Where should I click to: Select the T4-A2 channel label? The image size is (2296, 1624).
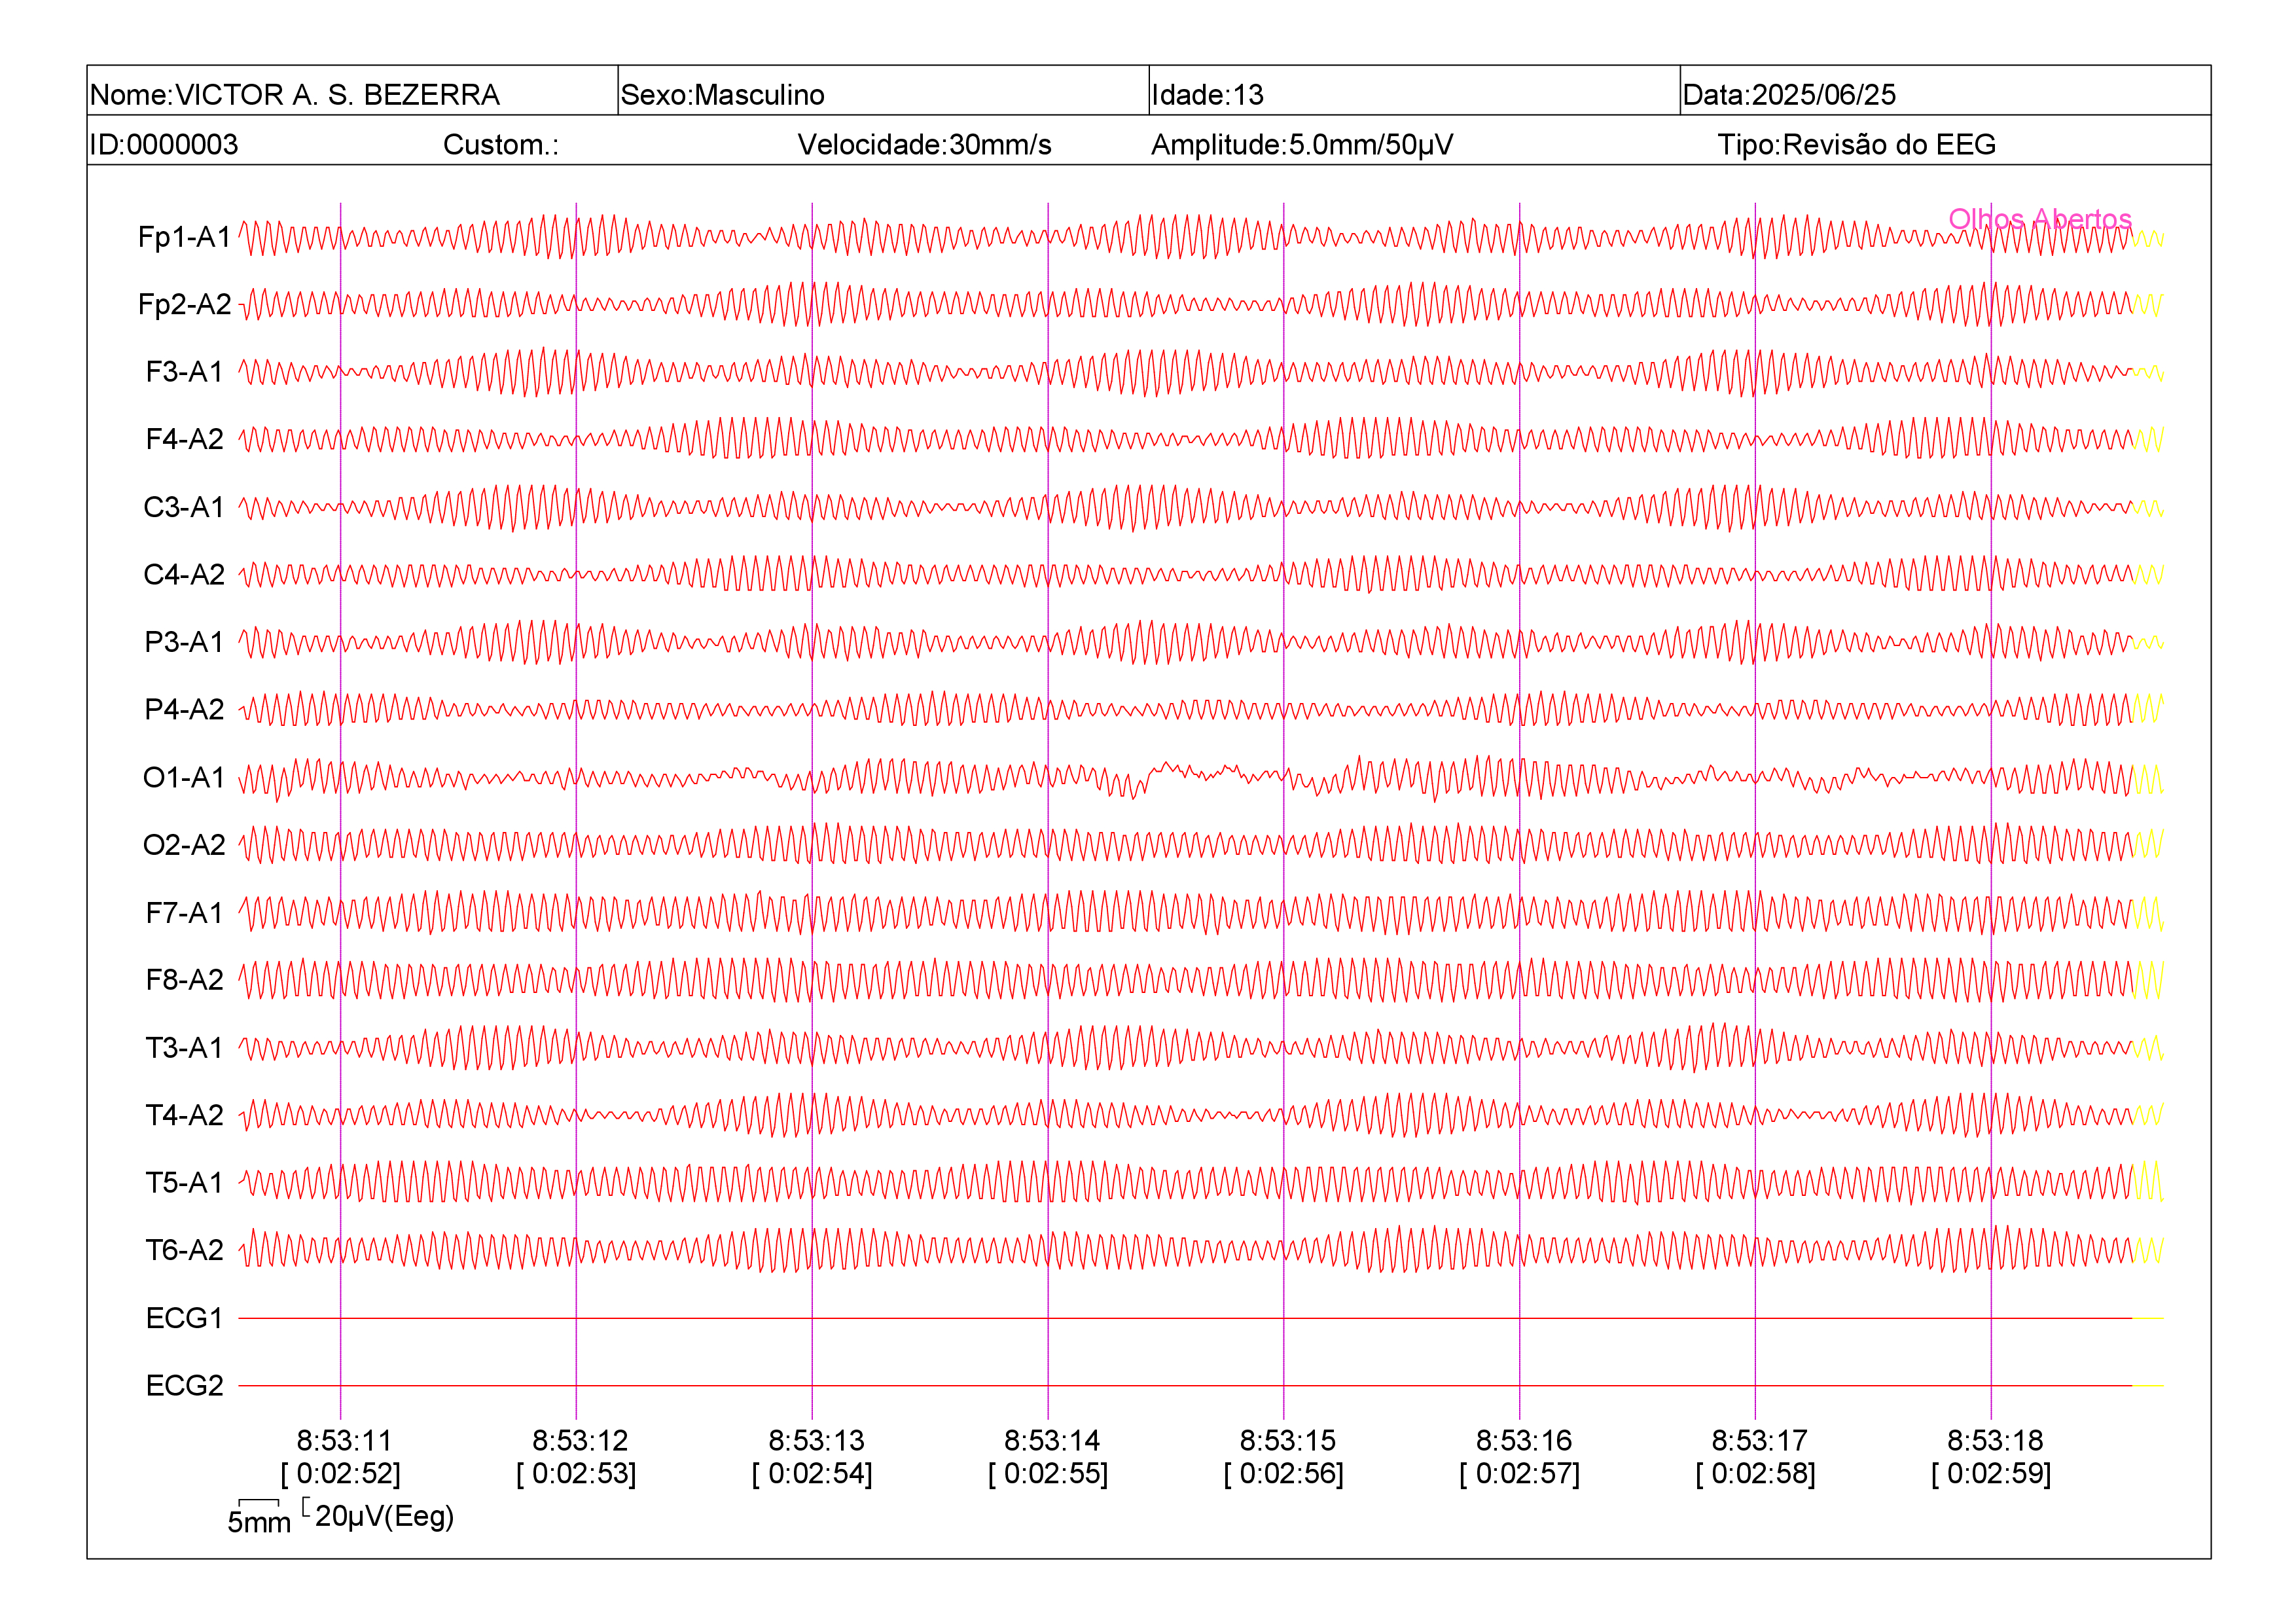click(184, 1114)
